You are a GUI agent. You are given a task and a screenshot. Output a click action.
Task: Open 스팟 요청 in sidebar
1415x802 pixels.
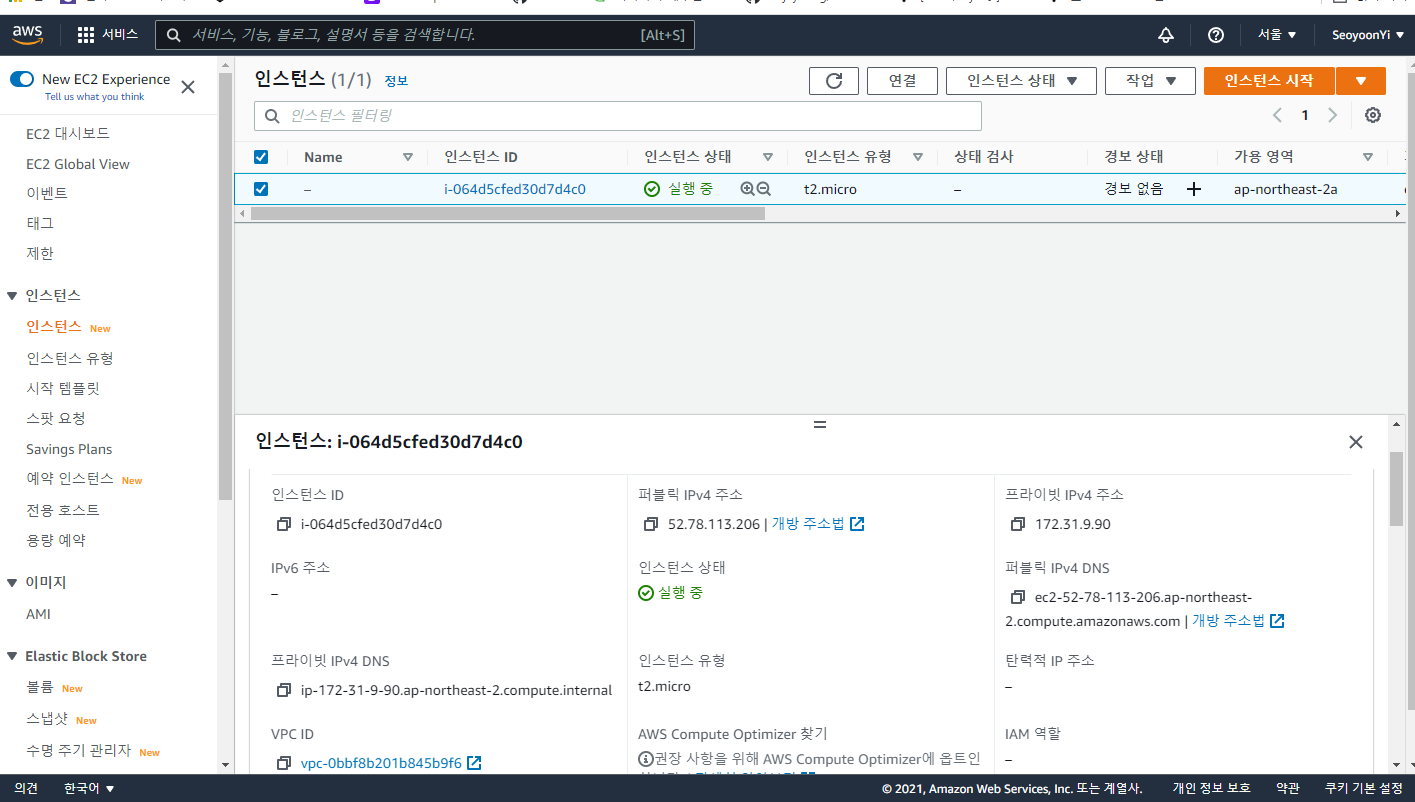pyautogui.click(x=56, y=418)
